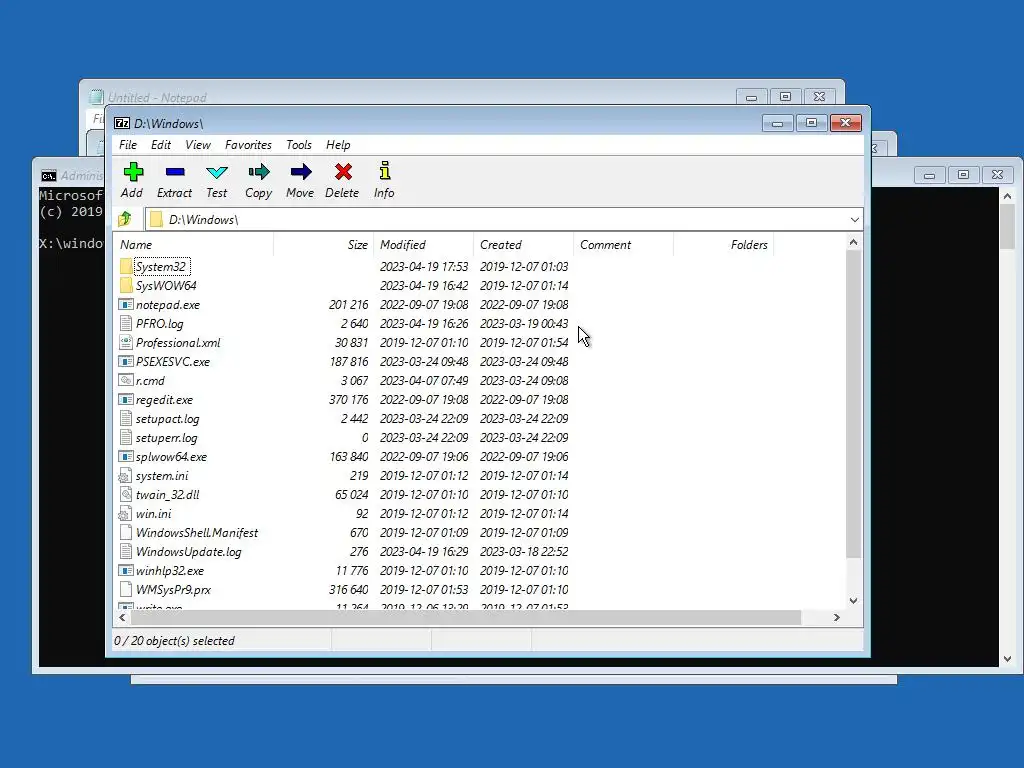The width and height of the screenshot is (1024, 768).
Task: Click size value 370 176
Action: point(349,400)
